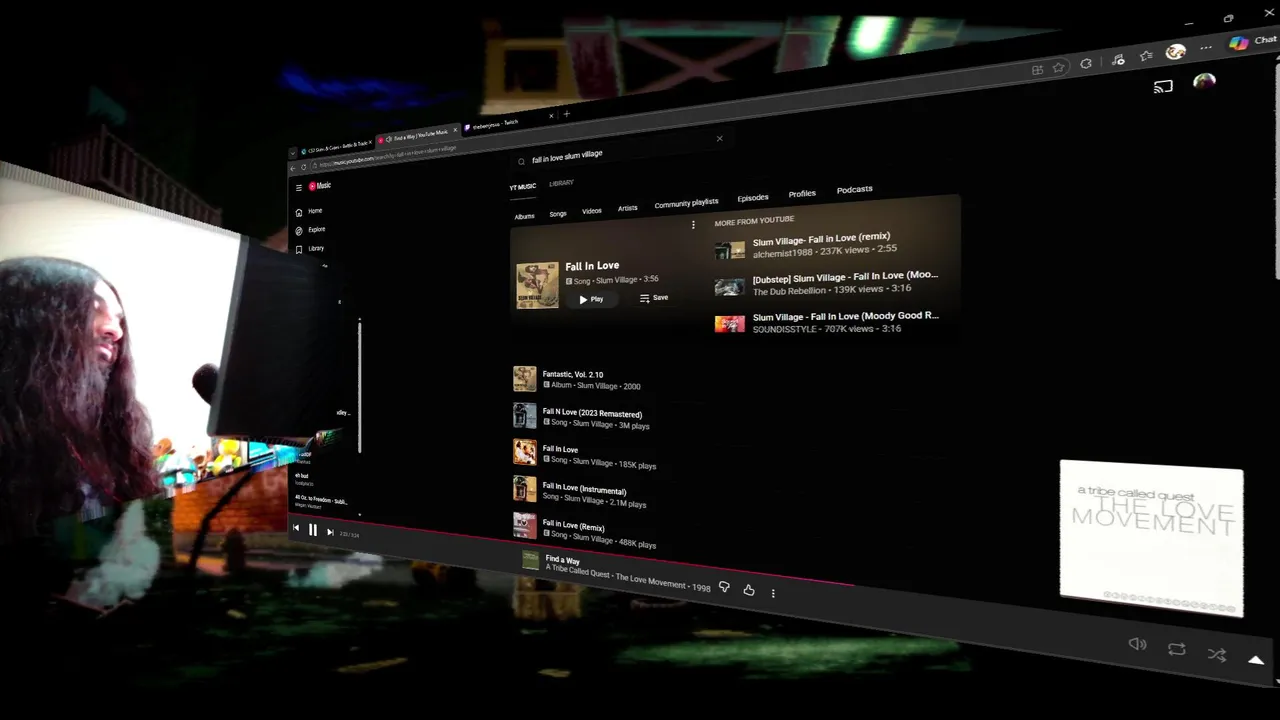Toggle the YouTube Music hamburger guide menu

coord(298,188)
